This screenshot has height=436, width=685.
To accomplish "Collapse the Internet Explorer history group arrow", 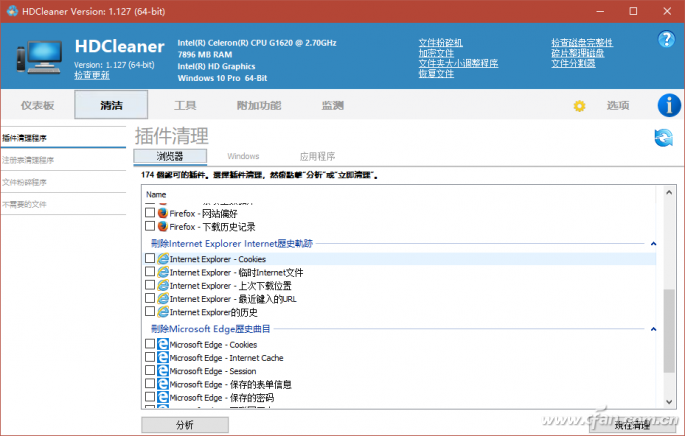I will (x=653, y=243).
